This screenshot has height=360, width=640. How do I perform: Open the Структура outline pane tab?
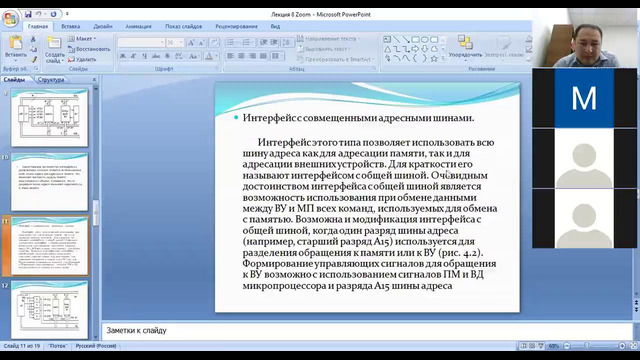click(51, 80)
